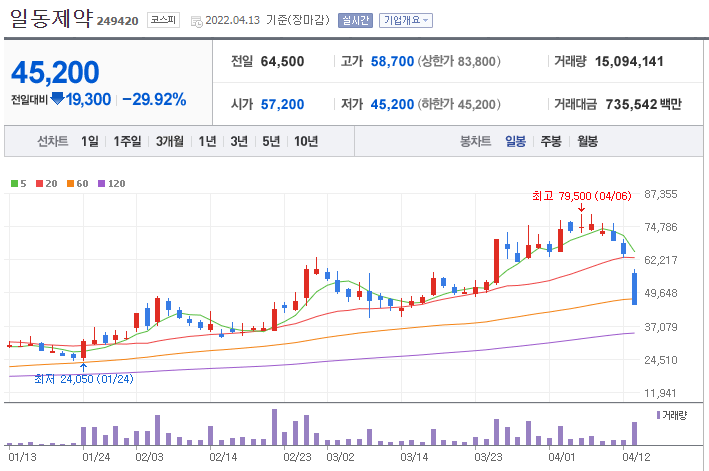Click the 거래대금 value 735,542
Image resolution: width=709 pixels, height=471 pixels.
631,104
